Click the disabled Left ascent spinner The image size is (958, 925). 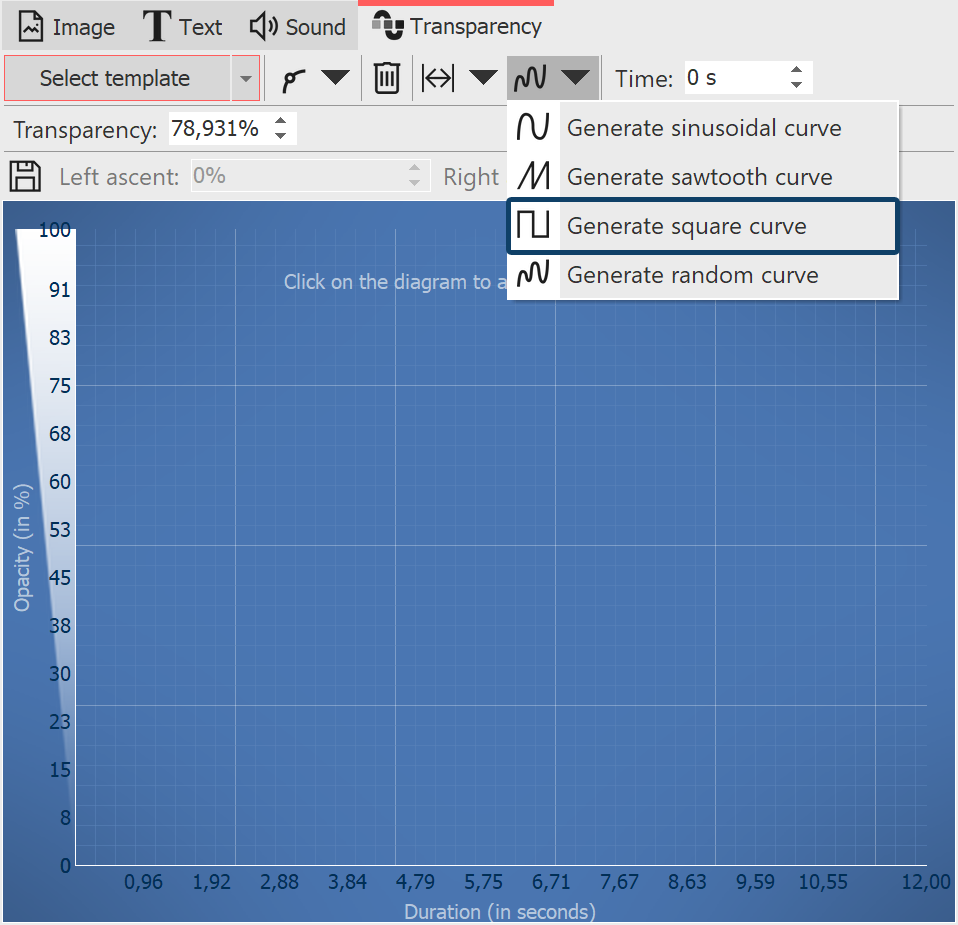point(413,176)
